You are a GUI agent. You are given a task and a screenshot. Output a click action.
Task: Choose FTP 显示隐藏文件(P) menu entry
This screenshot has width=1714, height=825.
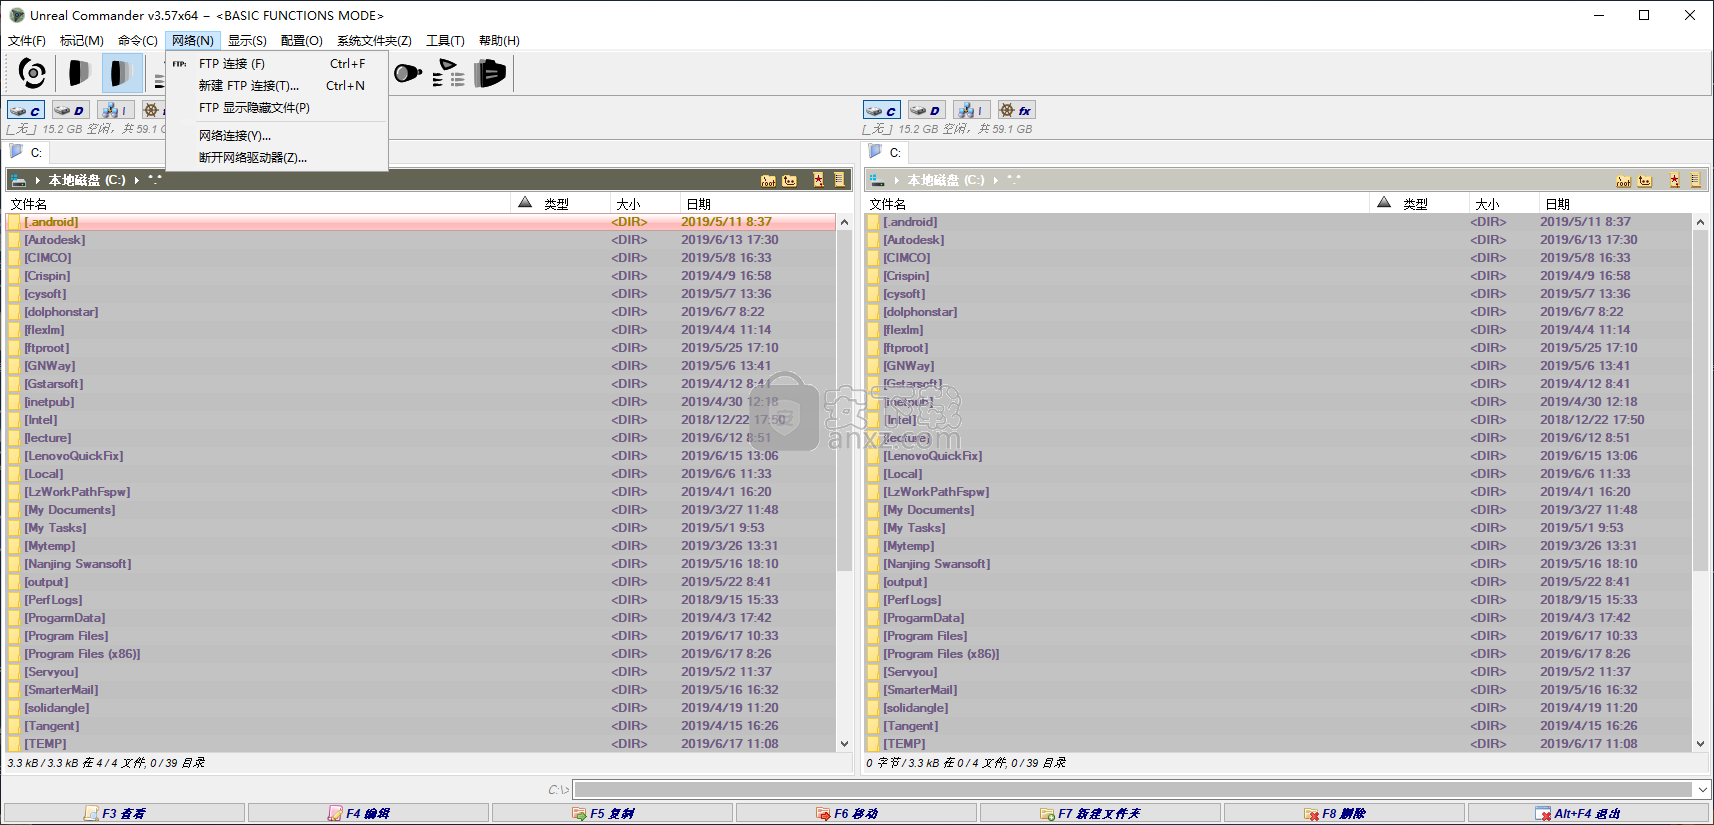tap(277, 108)
